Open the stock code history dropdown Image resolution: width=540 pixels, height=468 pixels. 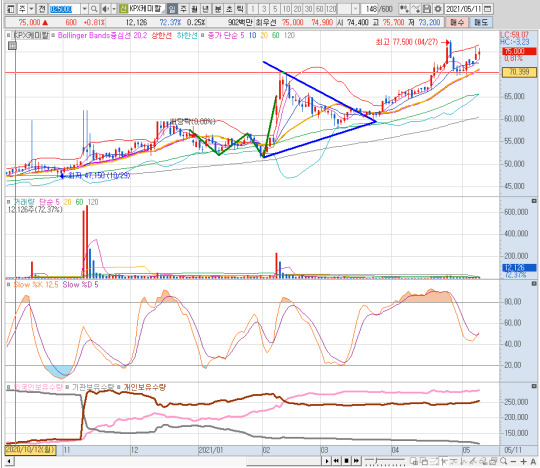[85, 9]
